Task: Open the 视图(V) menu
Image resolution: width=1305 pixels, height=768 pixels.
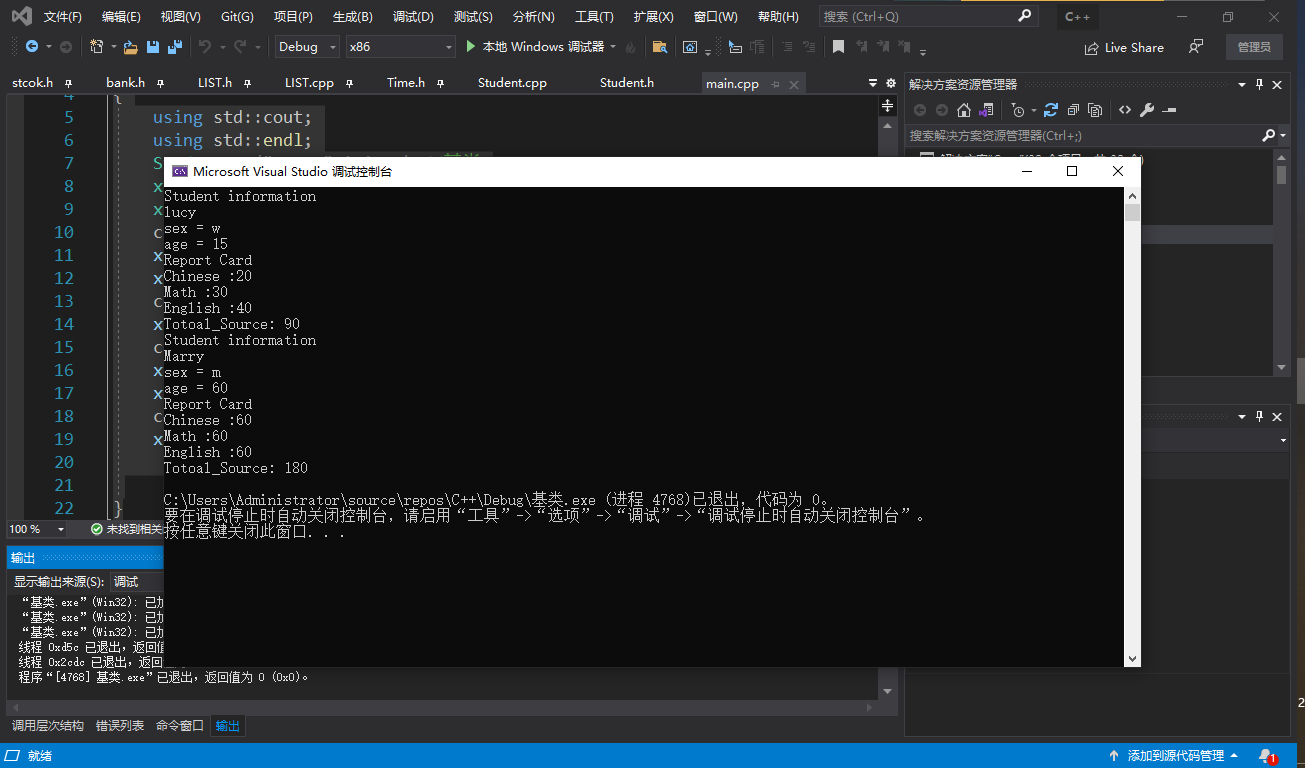Action: point(180,17)
